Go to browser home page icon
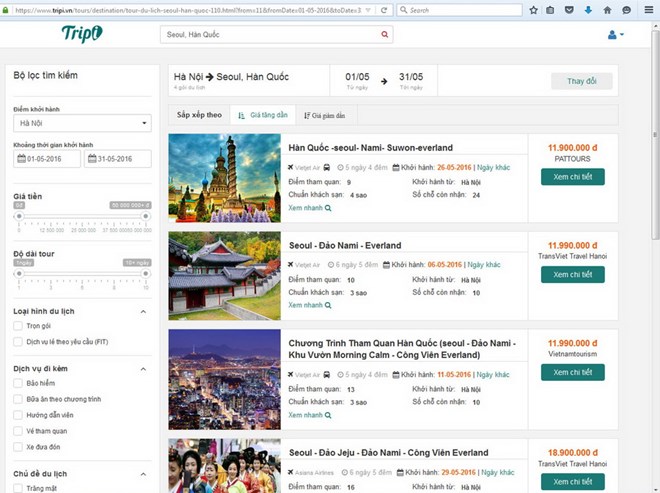Image resolution: width=660 pixels, height=493 pixels. click(606, 10)
